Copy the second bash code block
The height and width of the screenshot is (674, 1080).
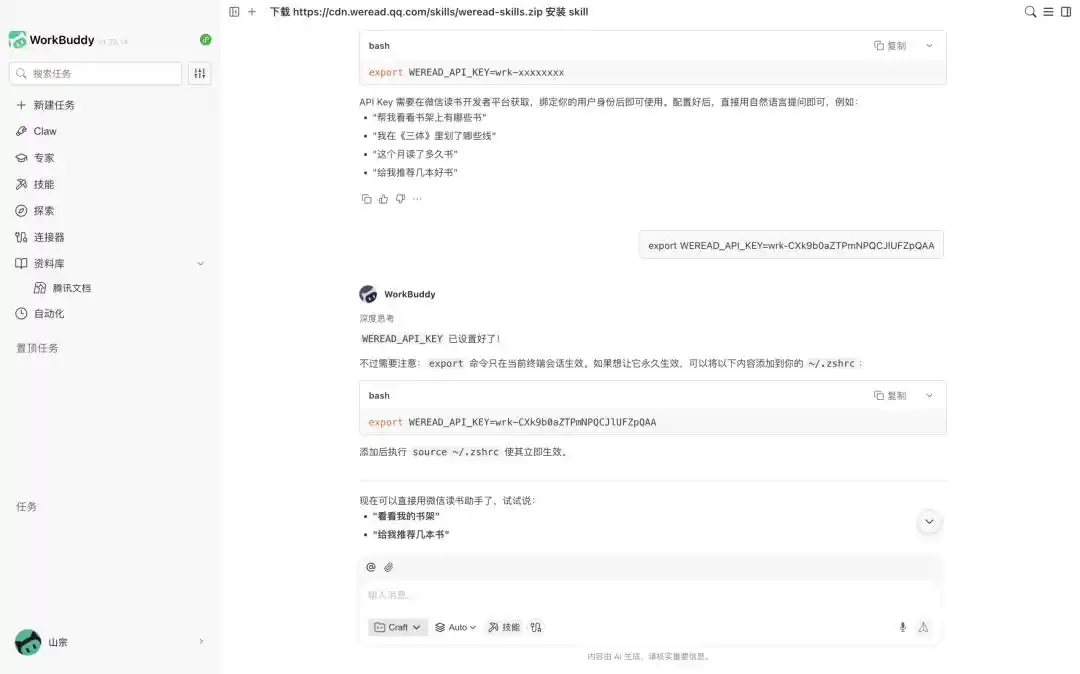[890, 396]
